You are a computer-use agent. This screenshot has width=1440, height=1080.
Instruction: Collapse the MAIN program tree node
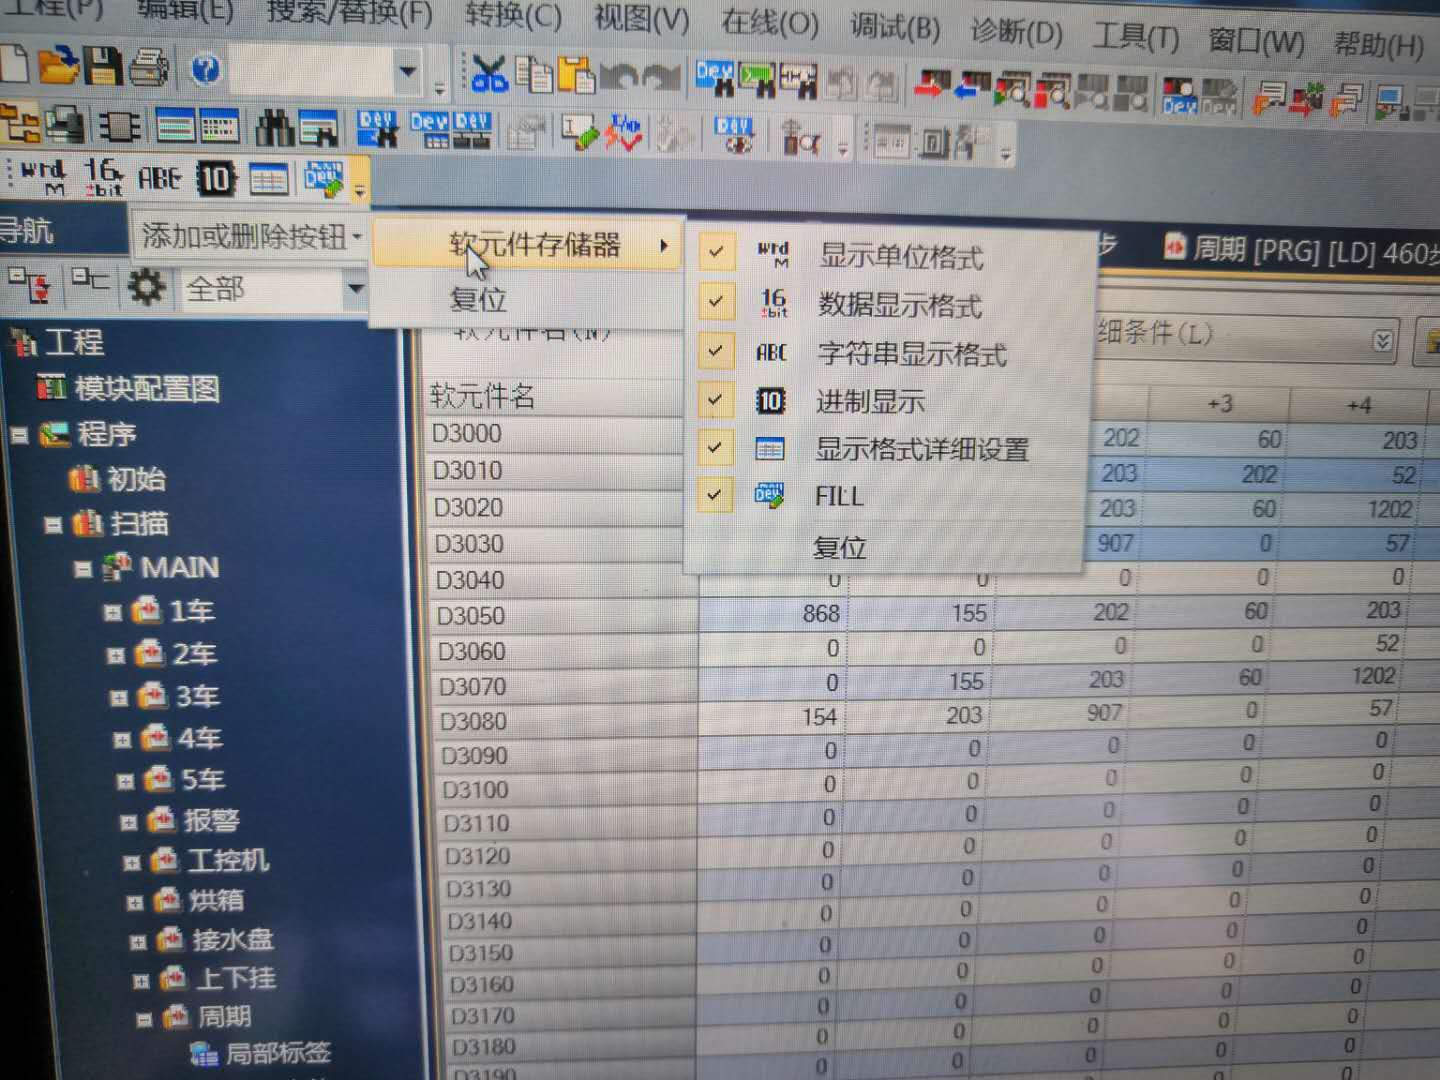84,569
